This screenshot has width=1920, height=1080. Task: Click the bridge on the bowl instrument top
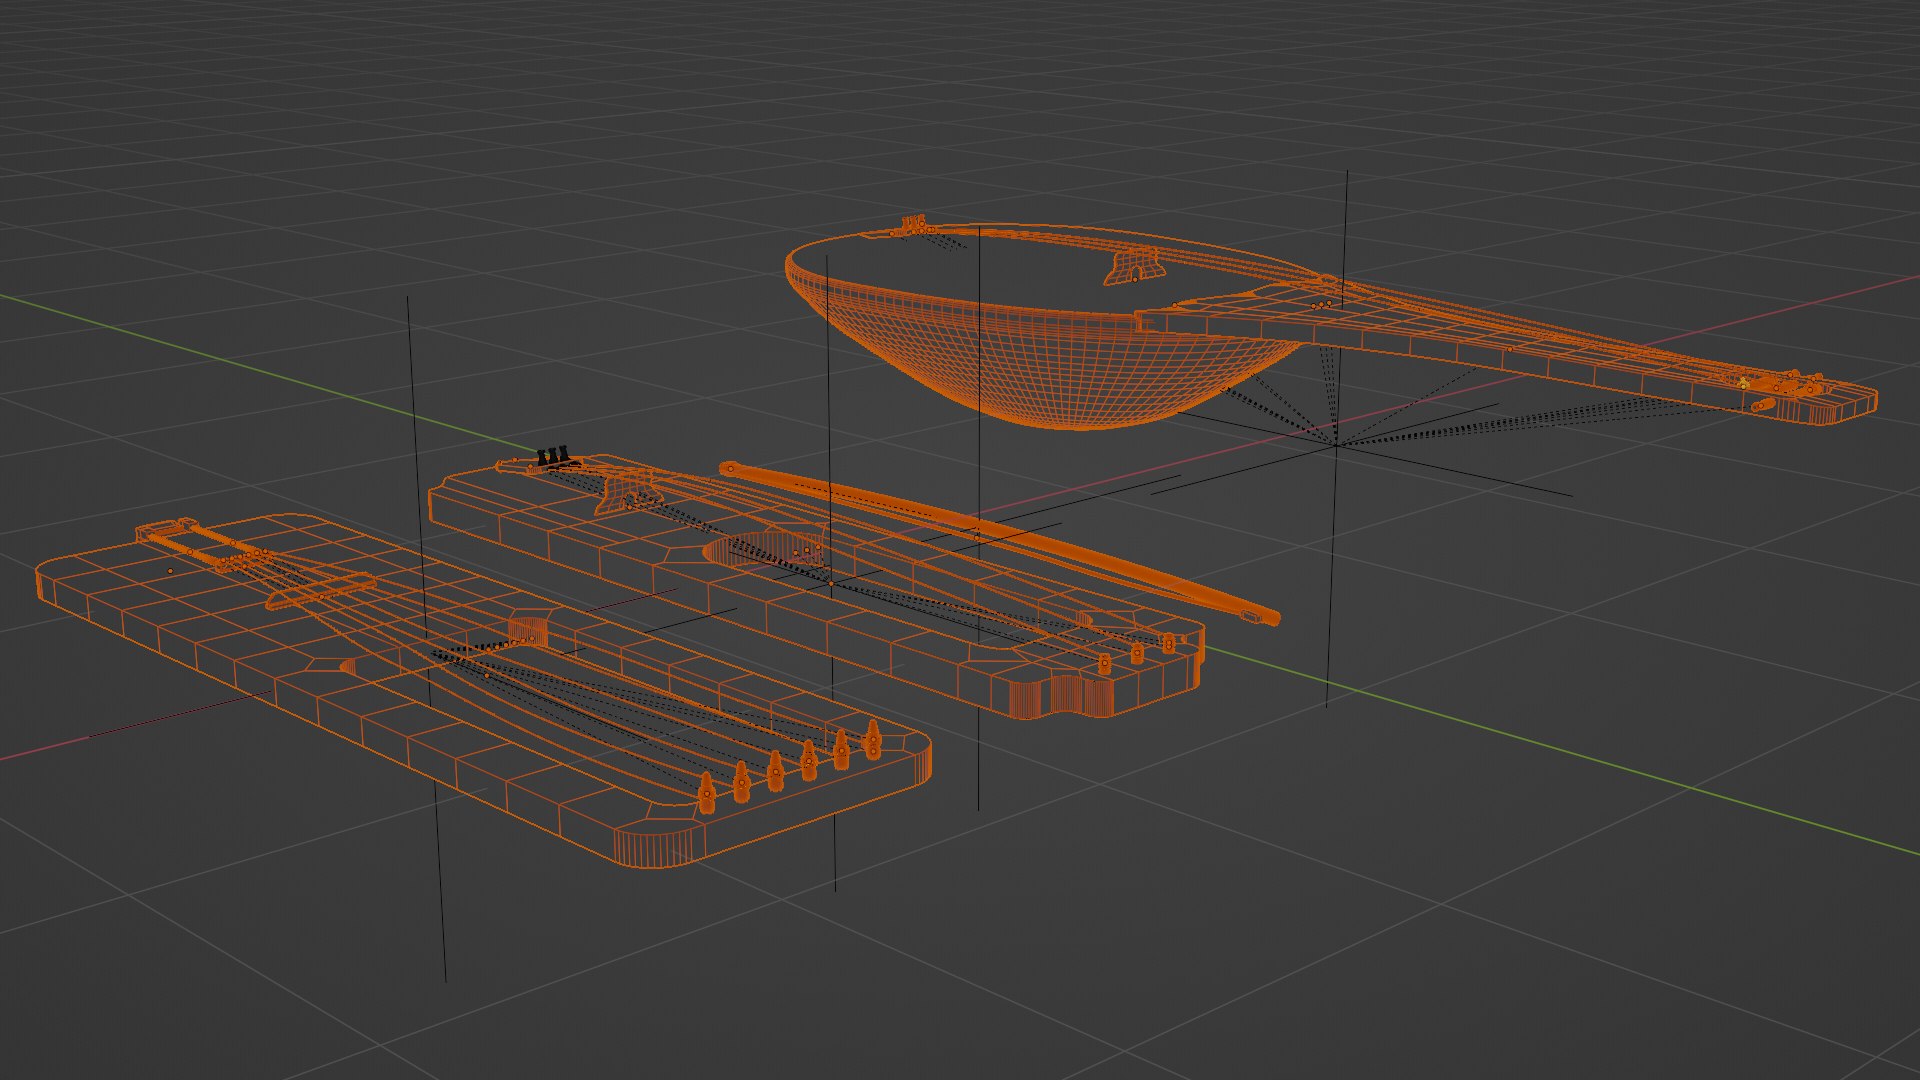[1133, 266]
